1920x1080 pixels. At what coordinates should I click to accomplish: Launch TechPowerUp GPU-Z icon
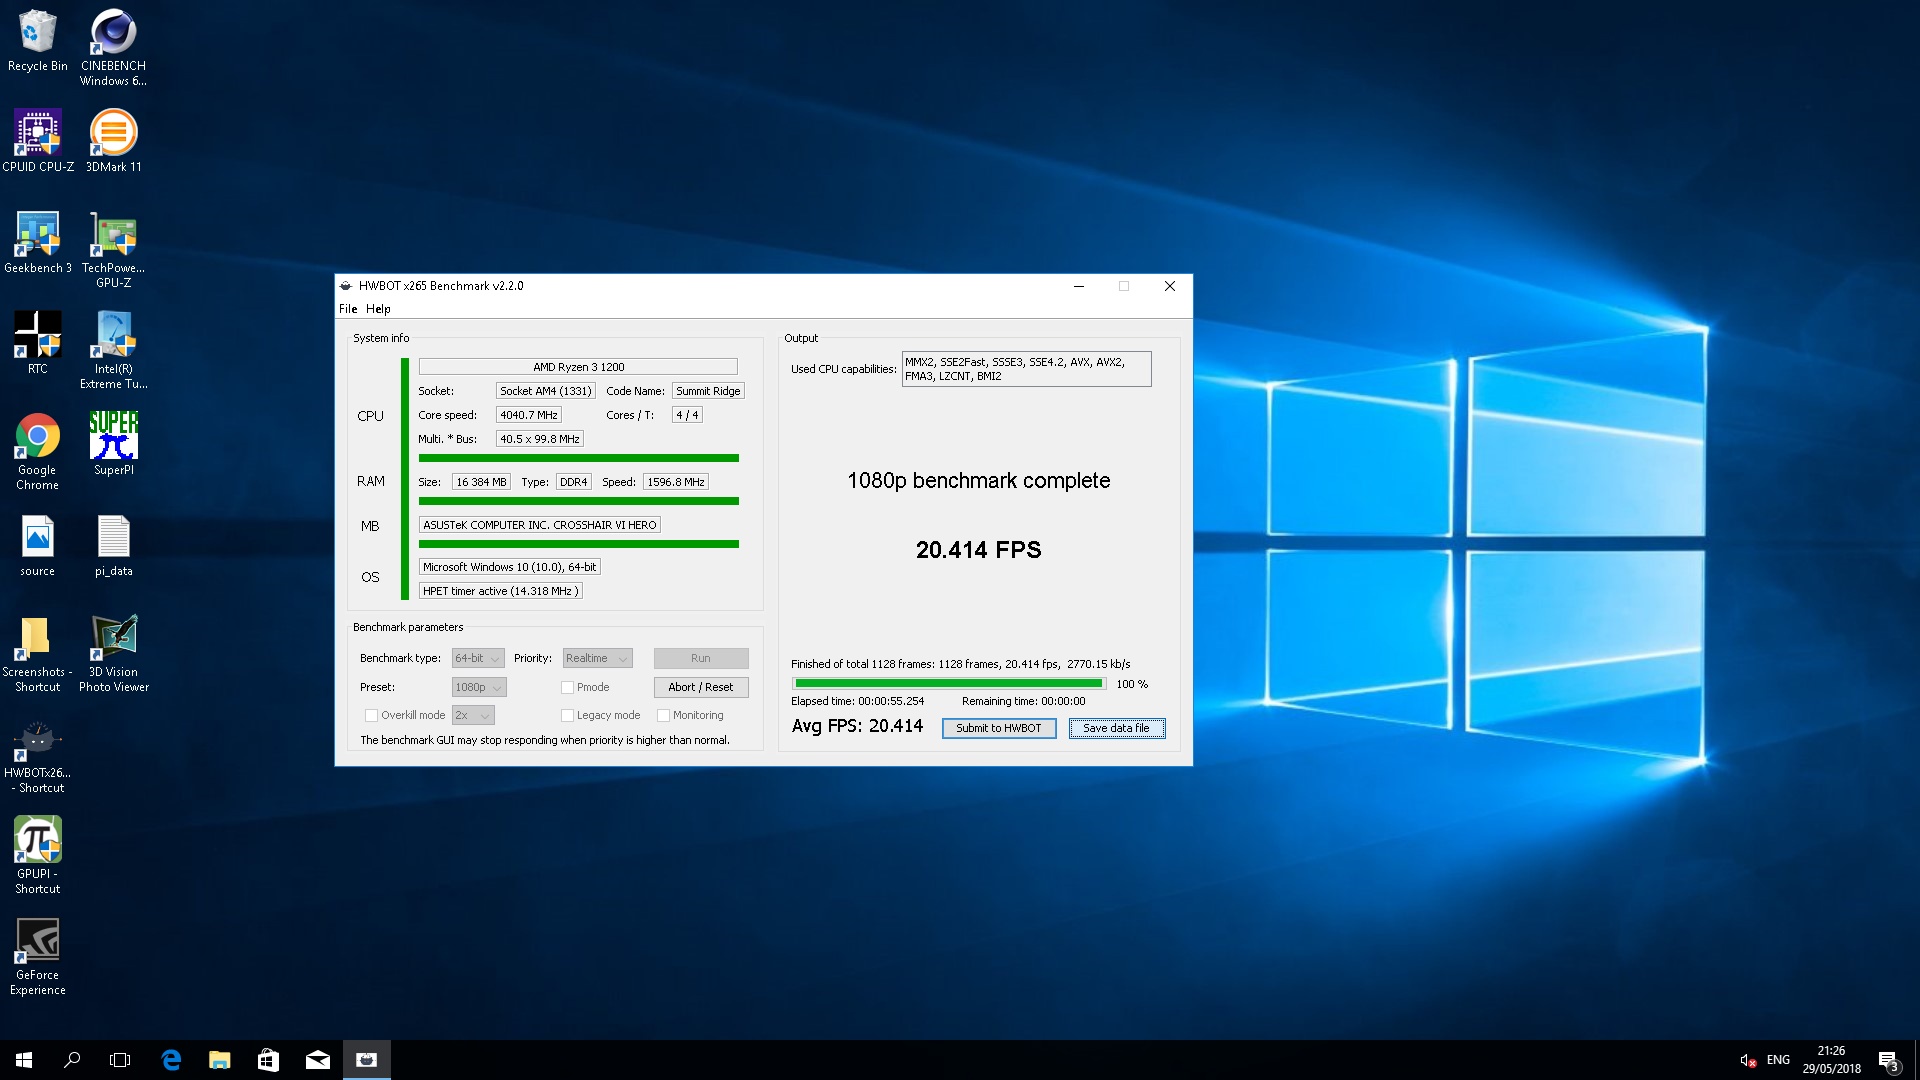click(x=113, y=249)
